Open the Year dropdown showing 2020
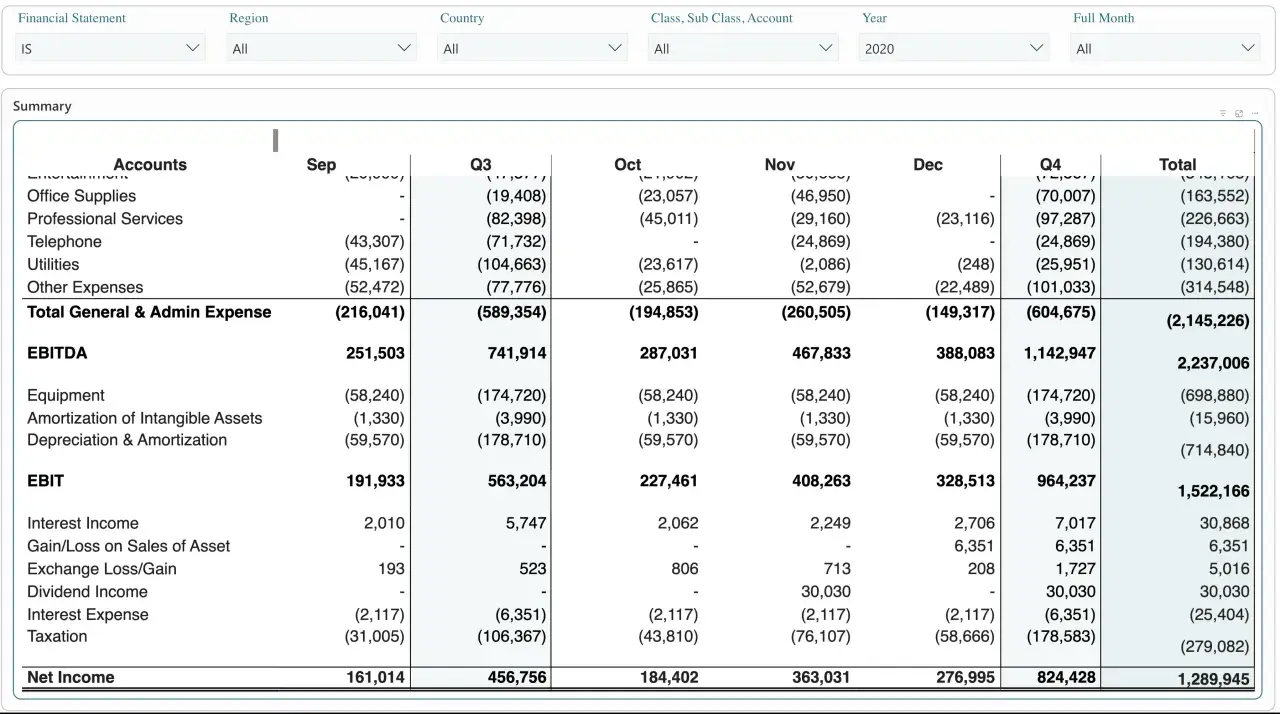Viewport: 1280px width, 714px height. tap(954, 47)
